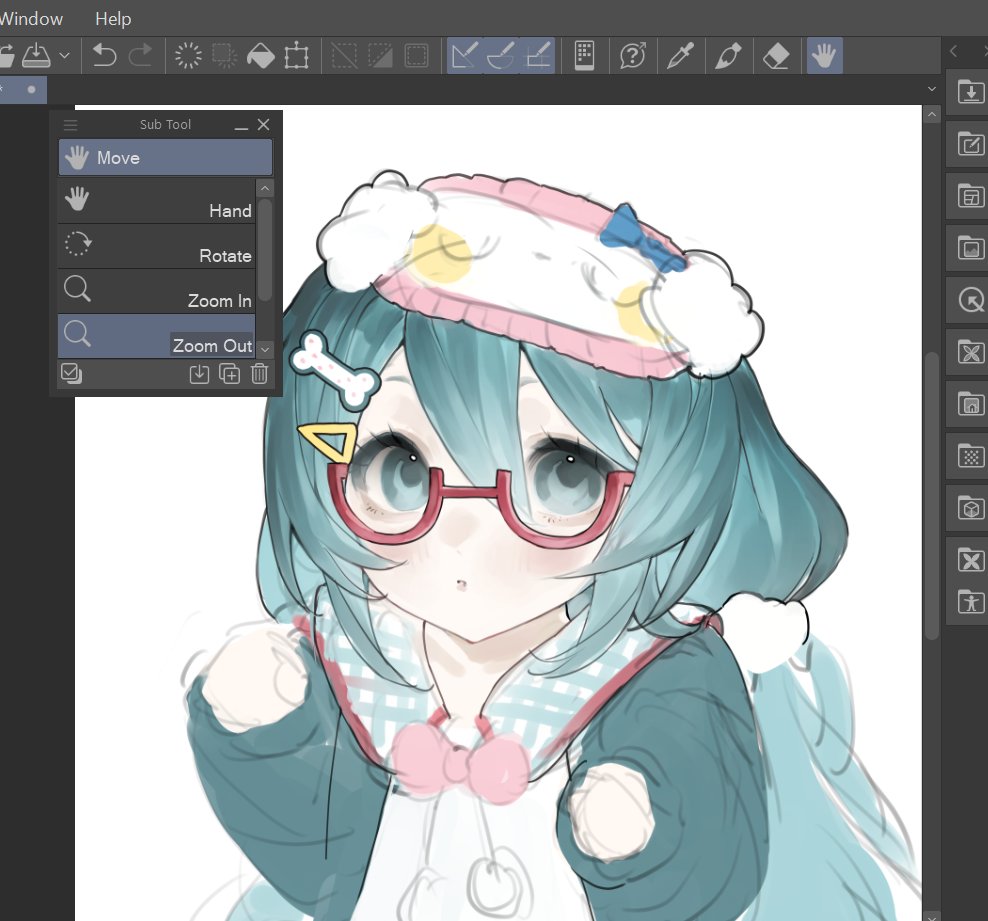Image resolution: width=988 pixels, height=921 pixels.
Task: Click Import sub tool icon in Sub Tool footer
Action: 199,374
